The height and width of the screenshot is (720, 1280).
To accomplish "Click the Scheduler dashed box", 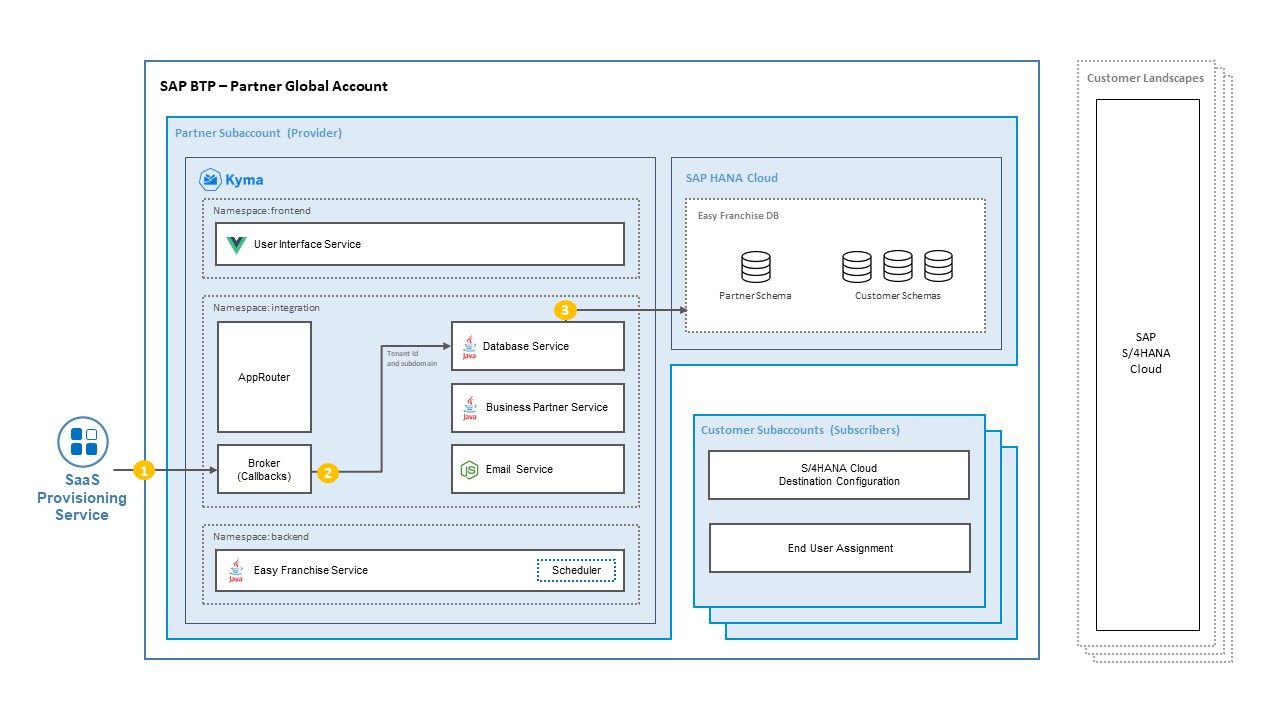I will (x=577, y=571).
